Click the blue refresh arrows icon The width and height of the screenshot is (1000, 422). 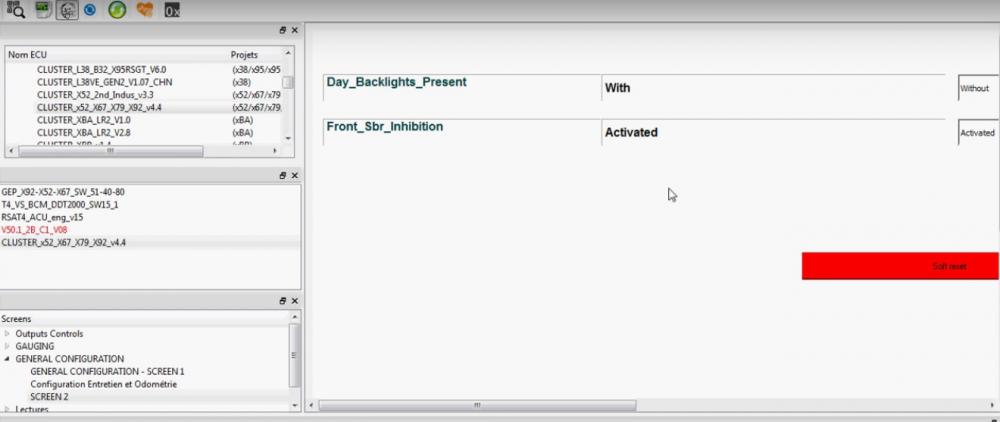[90, 10]
